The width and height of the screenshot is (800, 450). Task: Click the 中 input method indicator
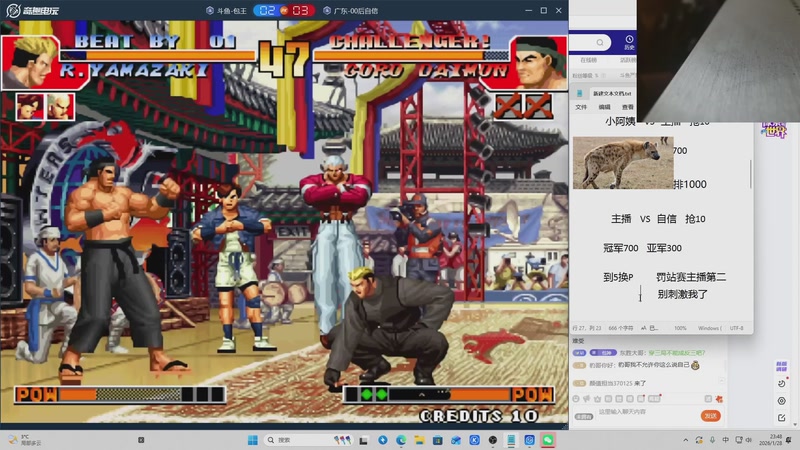[725, 440]
